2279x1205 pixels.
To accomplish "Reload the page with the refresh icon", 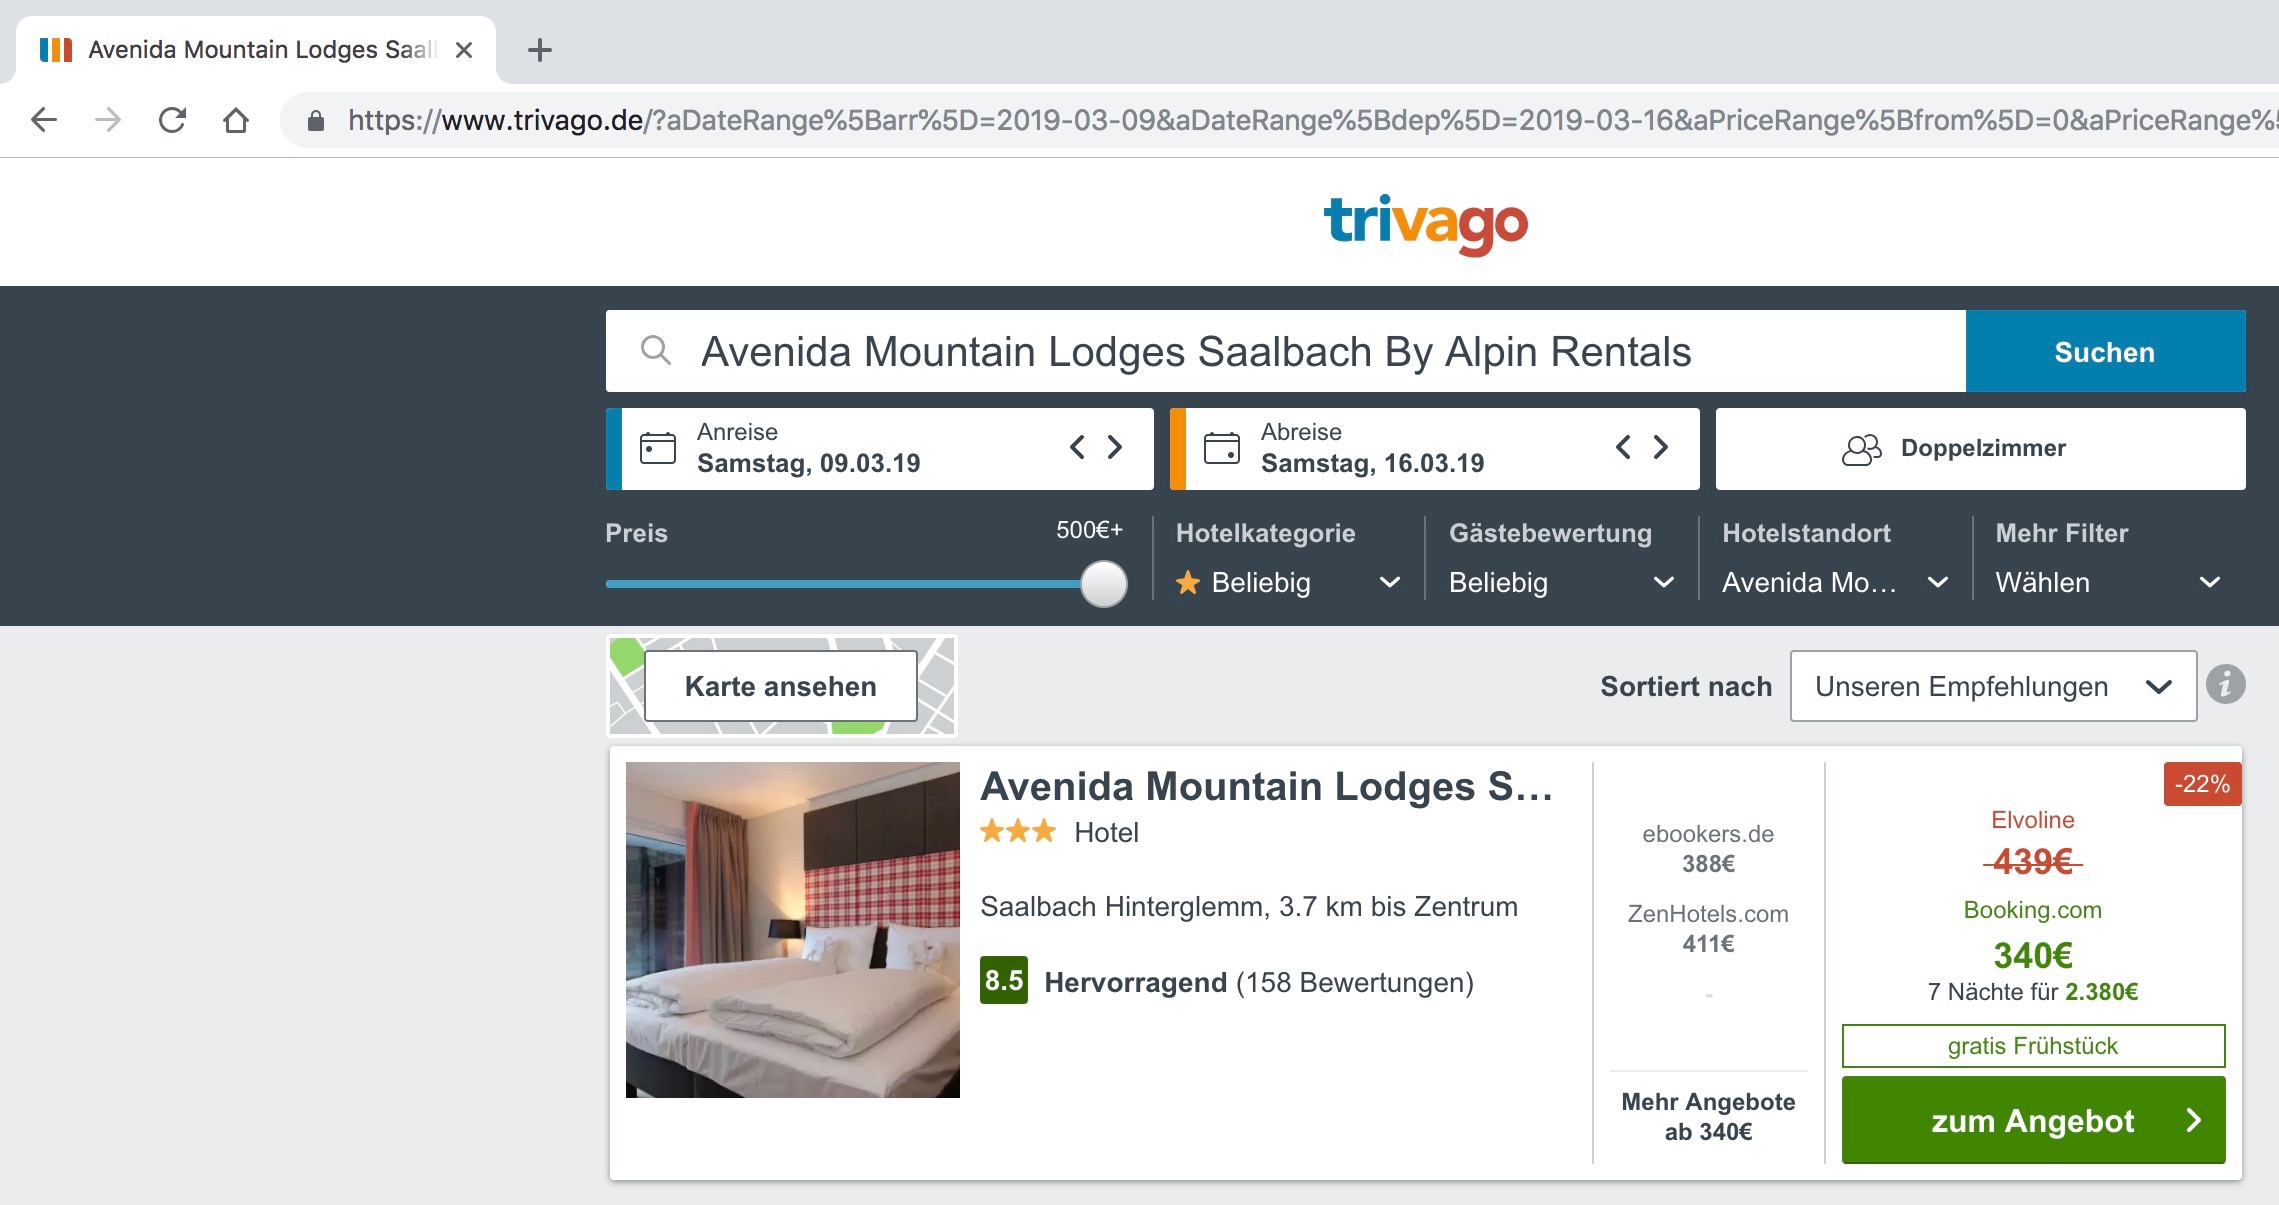I will (172, 121).
